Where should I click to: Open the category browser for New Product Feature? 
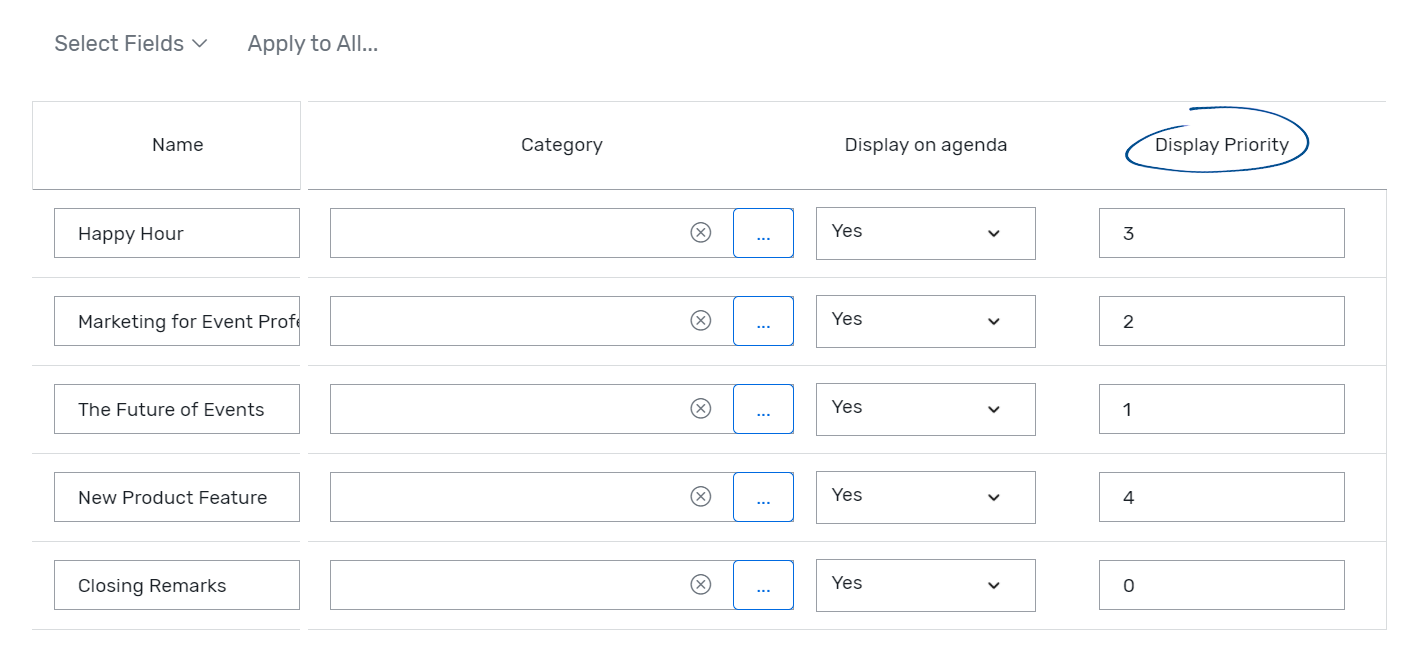pyautogui.click(x=763, y=497)
